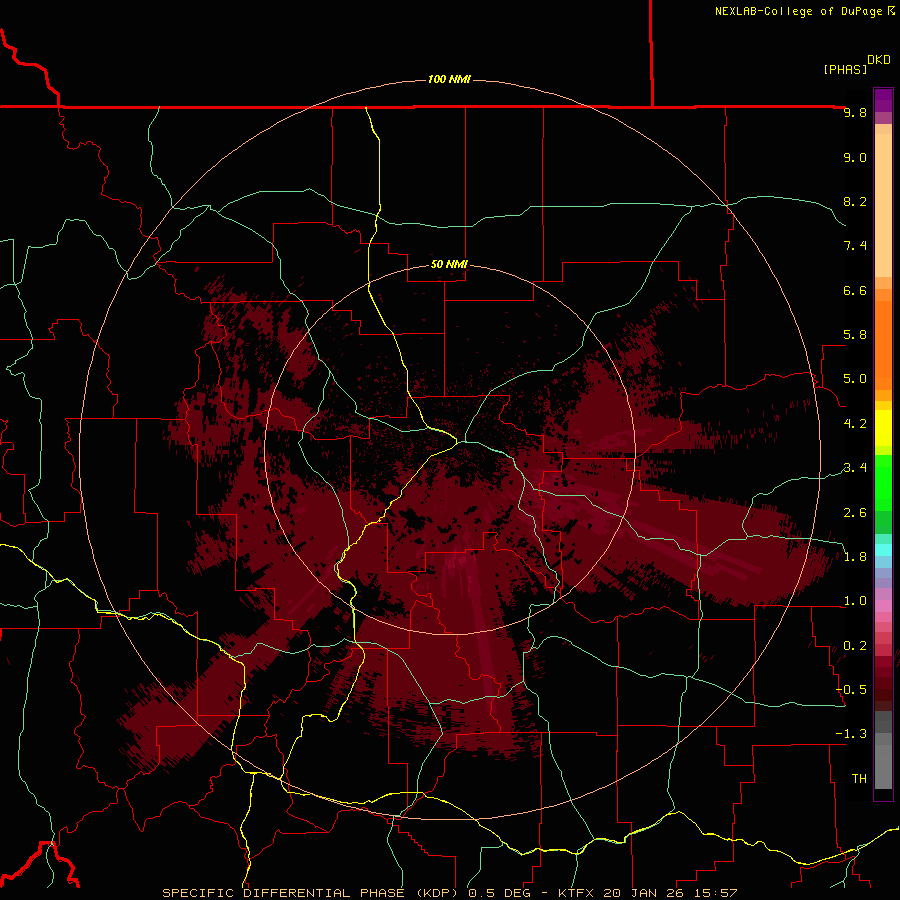
Task: Click the -0.5 legend value
Action: click(x=851, y=690)
